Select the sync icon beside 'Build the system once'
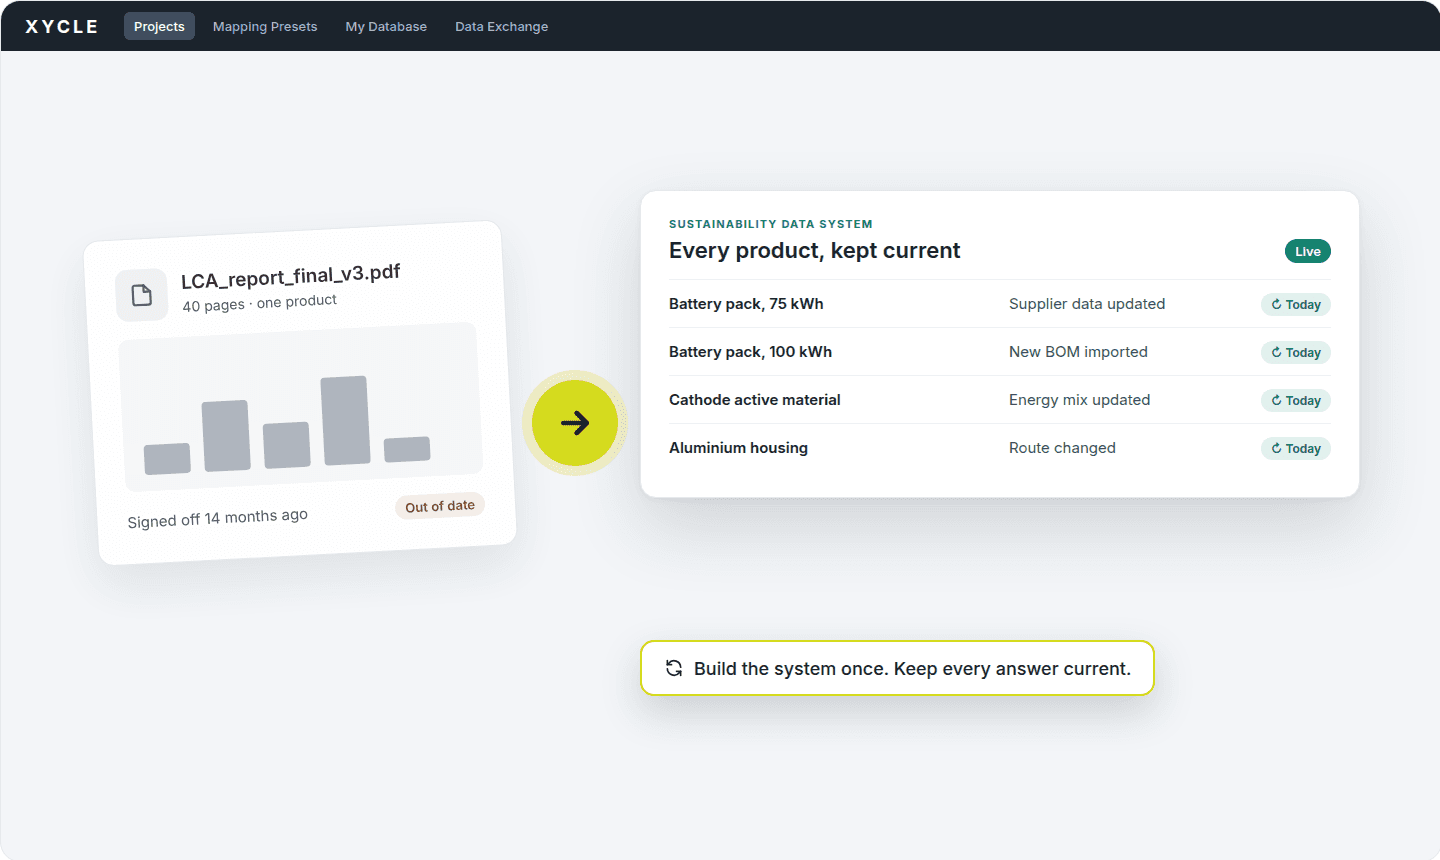The width and height of the screenshot is (1440, 860). (x=674, y=668)
